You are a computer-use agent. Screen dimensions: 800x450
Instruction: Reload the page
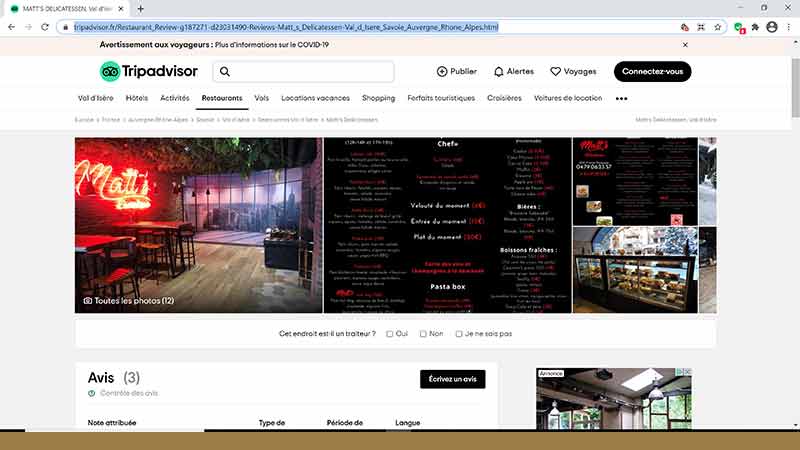[45, 27]
